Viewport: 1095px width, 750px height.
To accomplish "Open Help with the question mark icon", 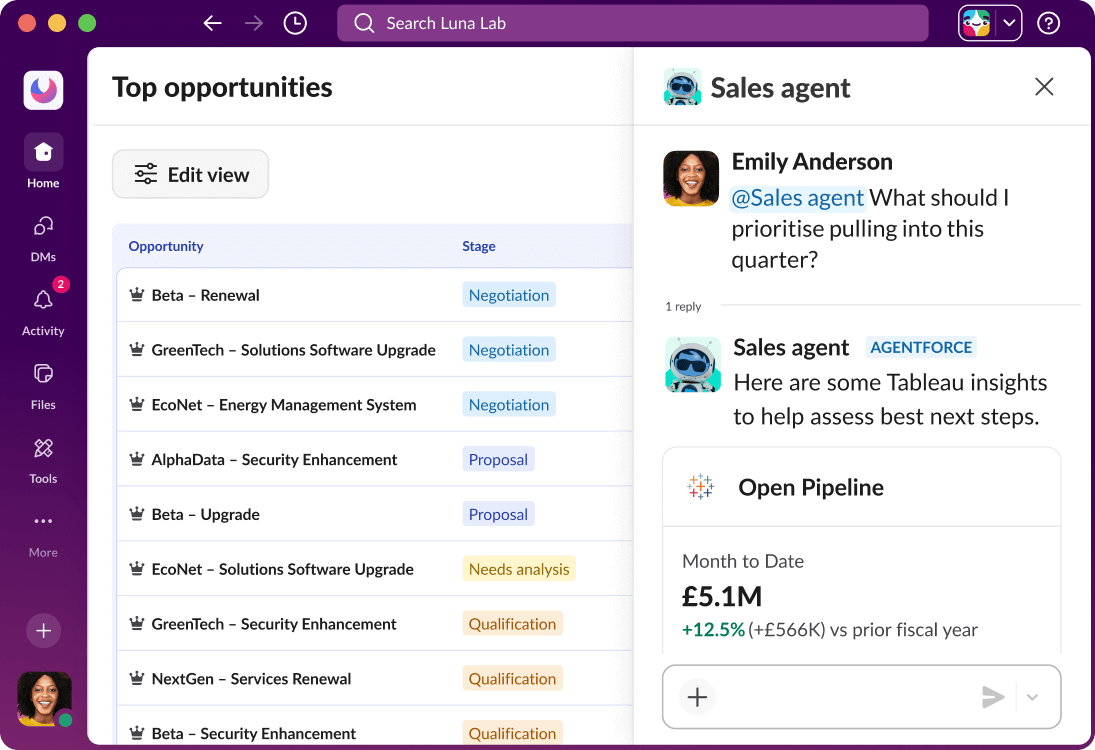I will 1047,22.
